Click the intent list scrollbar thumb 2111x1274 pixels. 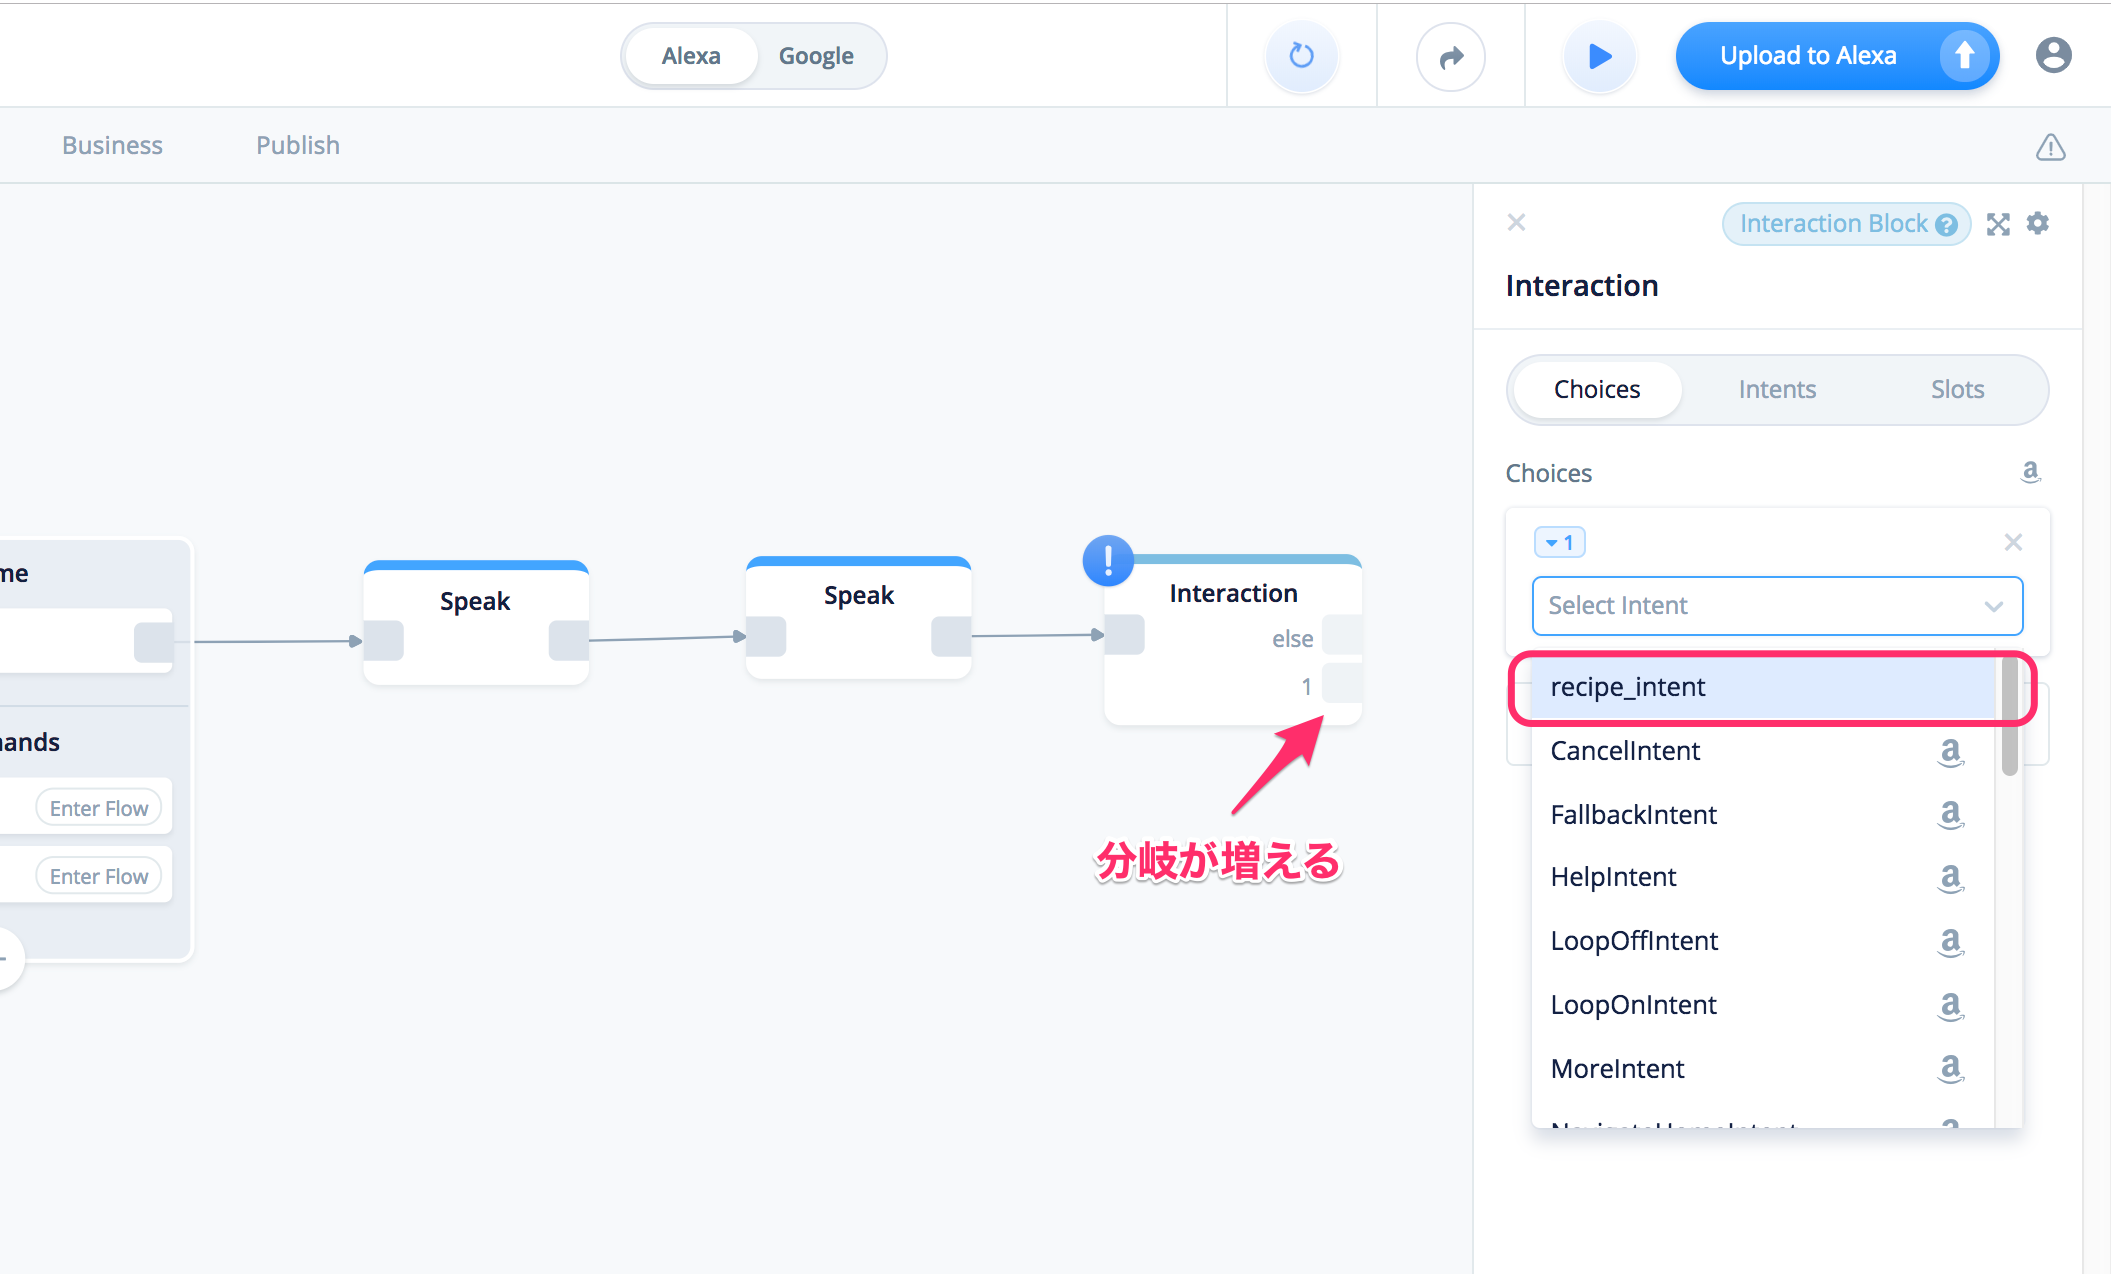click(2009, 717)
